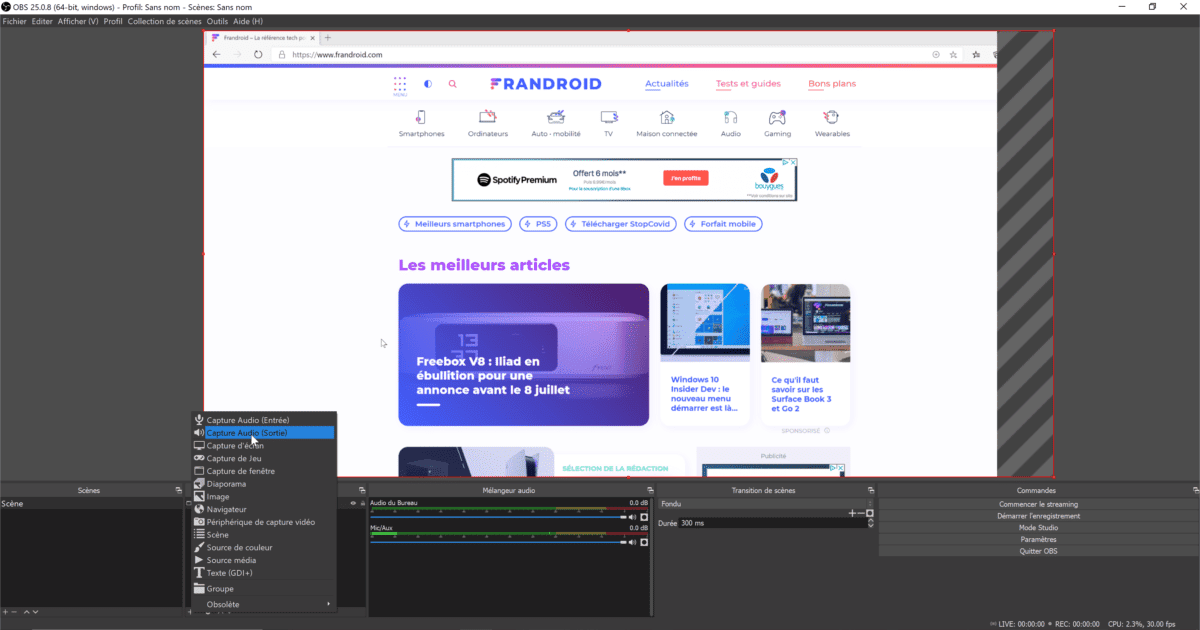This screenshot has height=630, width=1200.
Task: Click the Durée 300 ms field
Action: (x=770, y=523)
